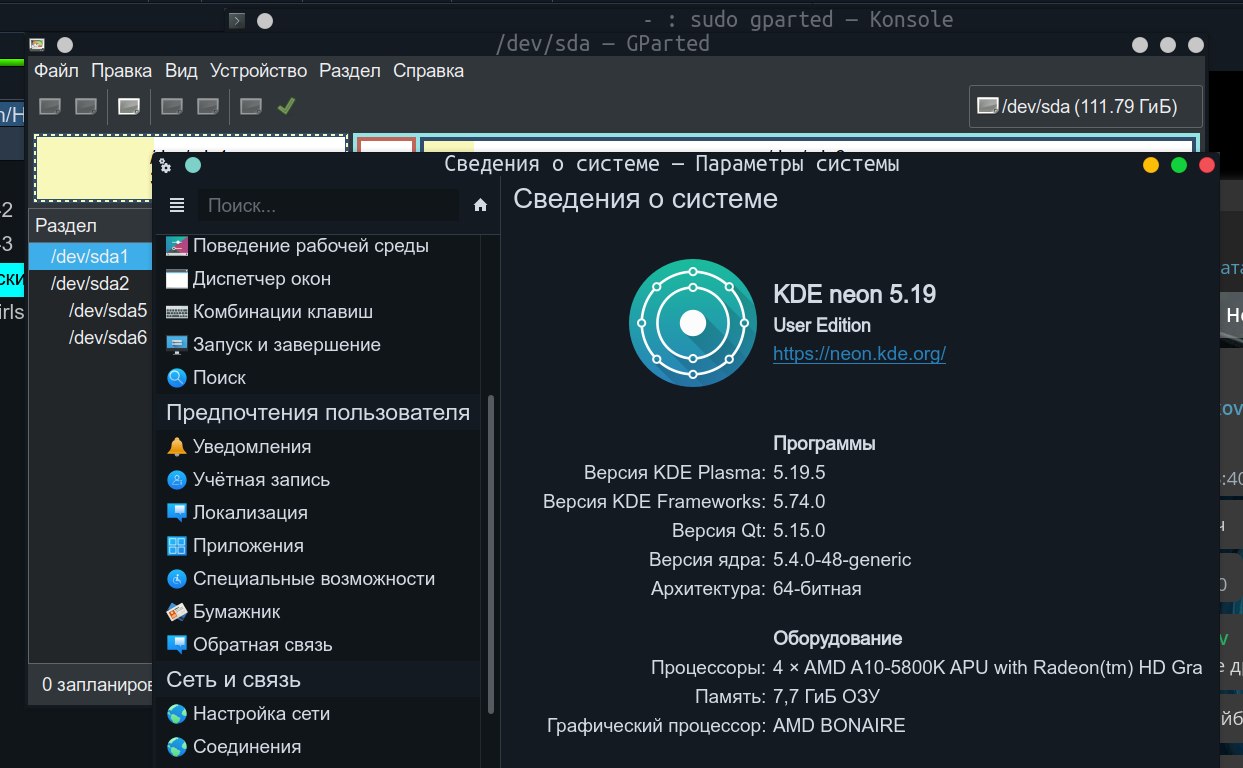Click the home icon beside the search field
This screenshot has width=1243, height=768.
point(480,205)
